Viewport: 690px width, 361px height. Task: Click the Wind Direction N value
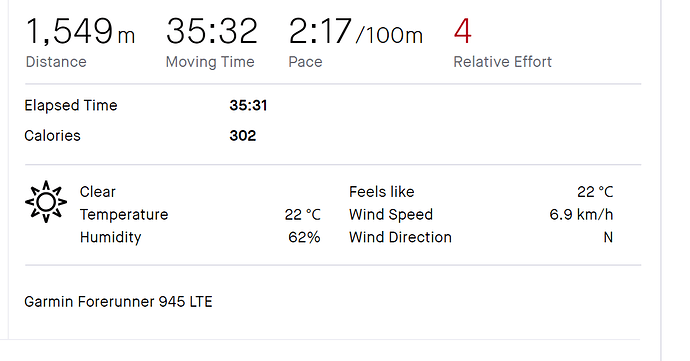(x=608, y=237)
